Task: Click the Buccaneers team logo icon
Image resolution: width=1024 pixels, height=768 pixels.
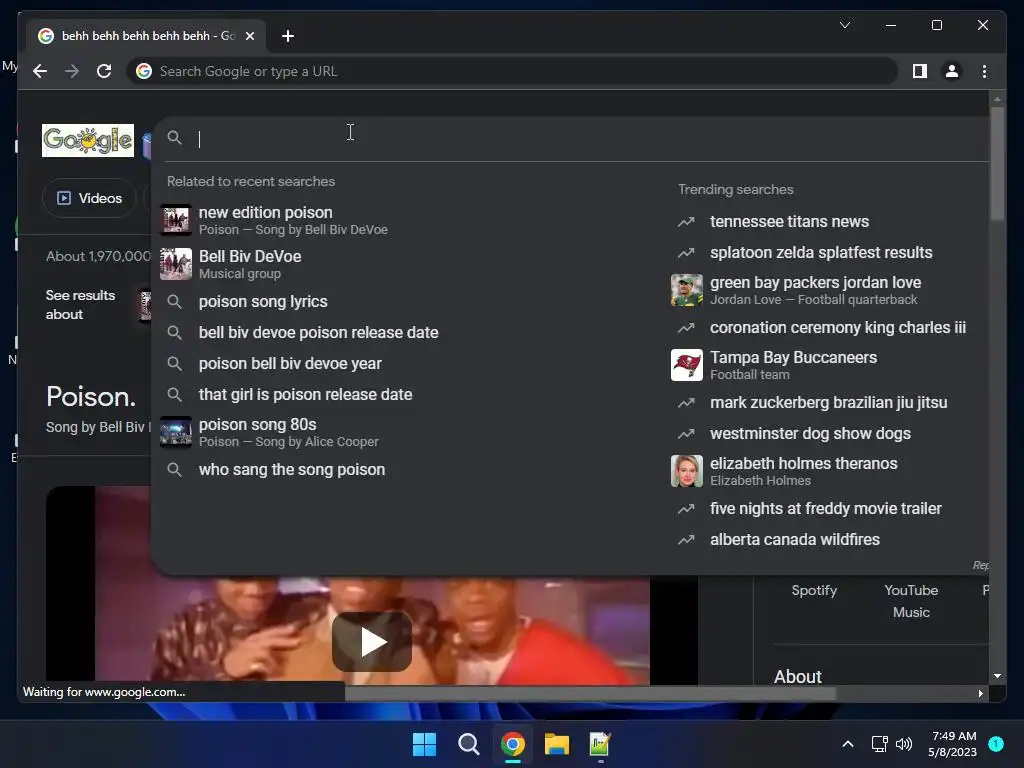Action: [686, 365]
